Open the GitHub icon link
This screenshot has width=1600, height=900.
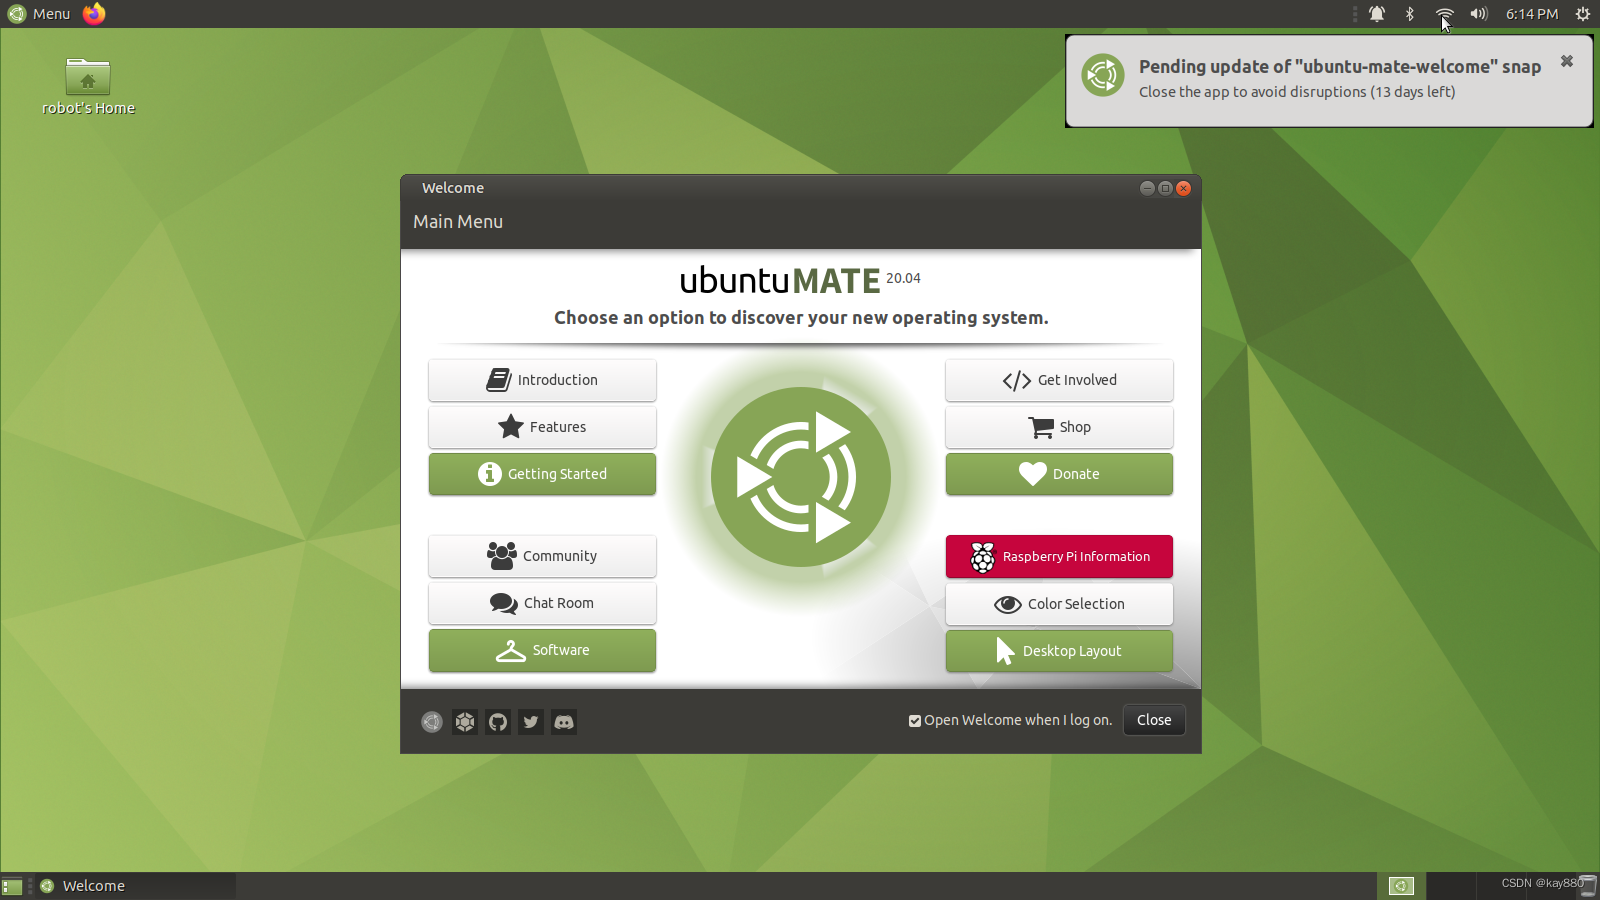[x=498, y=722]
